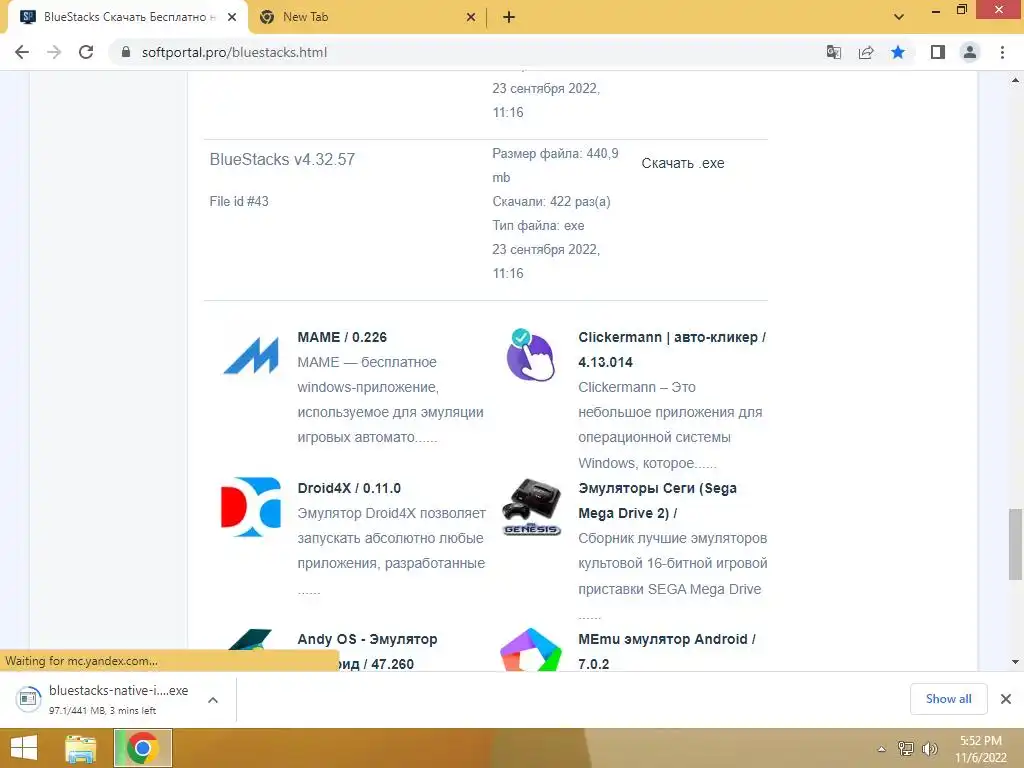Click the Clickermann pointer icon
The width and height of the screenshot is (1024, 768).
coord(530,355)
